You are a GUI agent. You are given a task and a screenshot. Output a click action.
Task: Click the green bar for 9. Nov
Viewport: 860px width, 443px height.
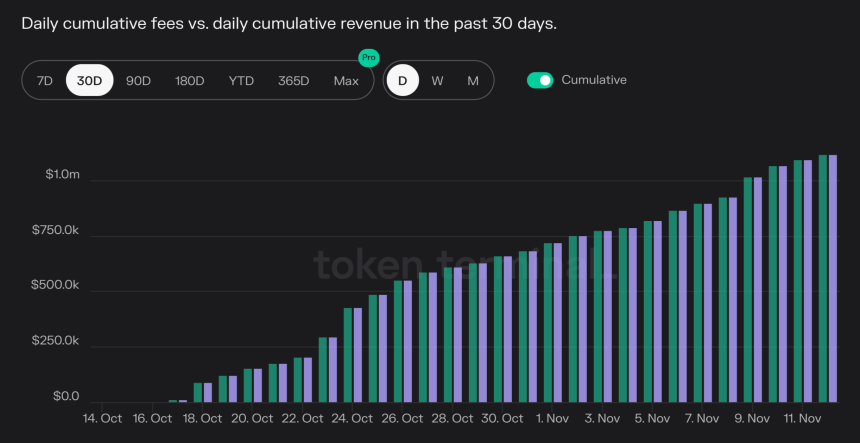pos(748,289)
